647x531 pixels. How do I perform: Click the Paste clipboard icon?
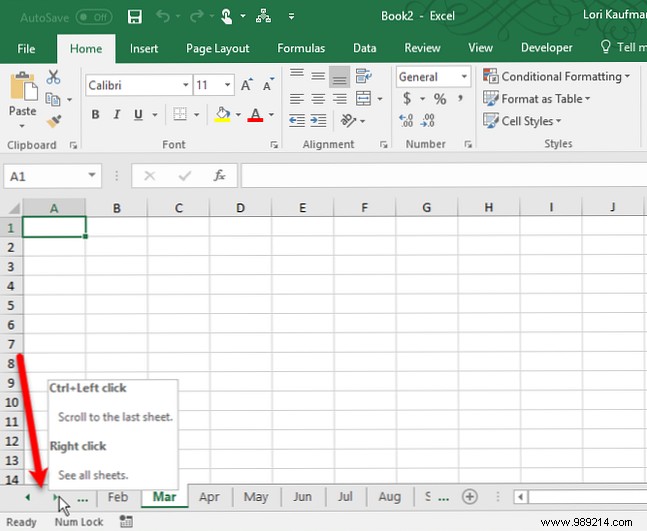click(23, 86)
